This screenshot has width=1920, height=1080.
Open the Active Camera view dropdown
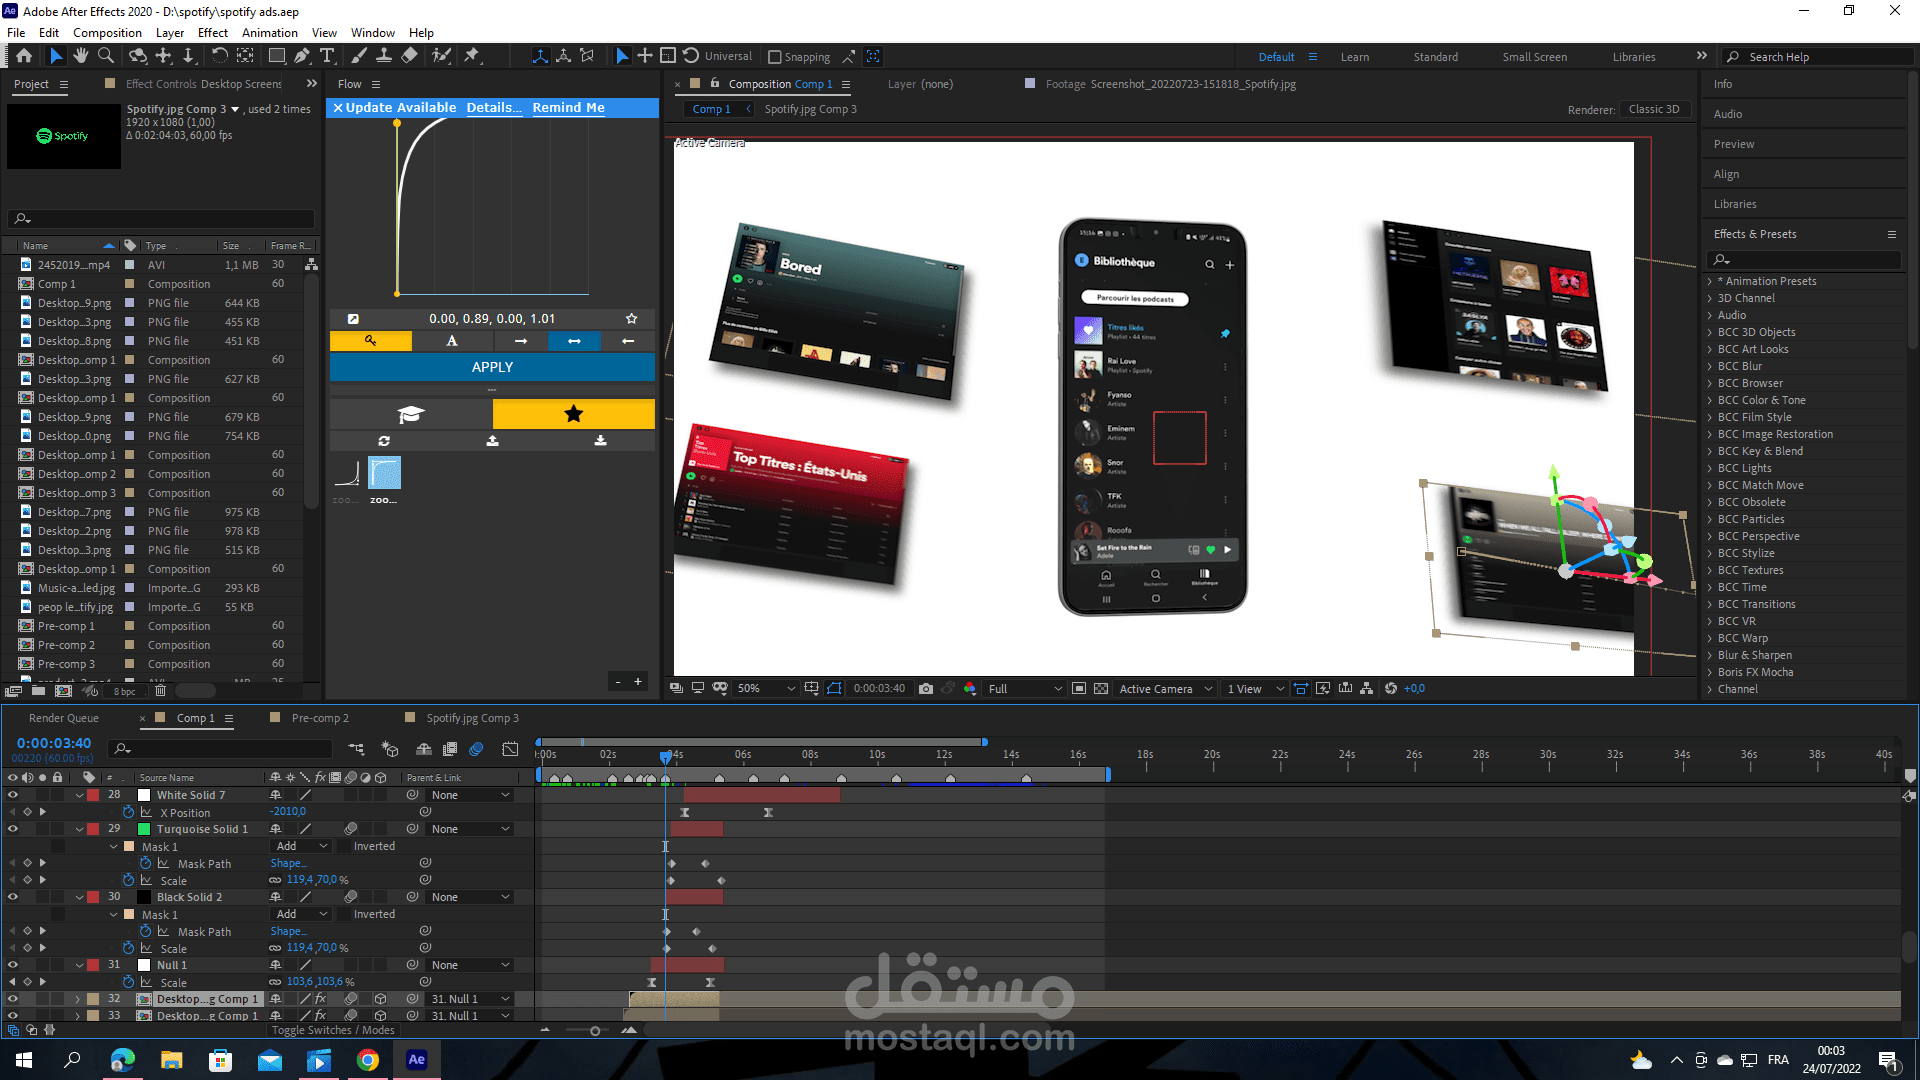(1165, 689)
